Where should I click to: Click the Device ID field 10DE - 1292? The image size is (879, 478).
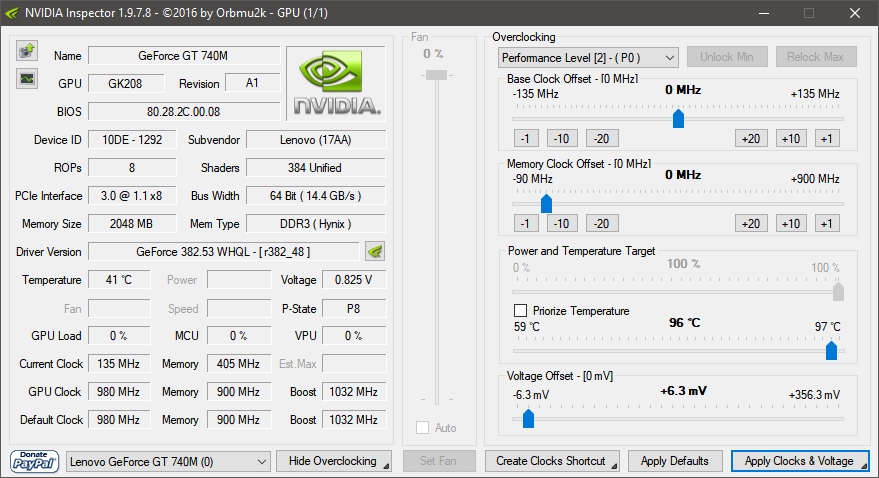132,140
